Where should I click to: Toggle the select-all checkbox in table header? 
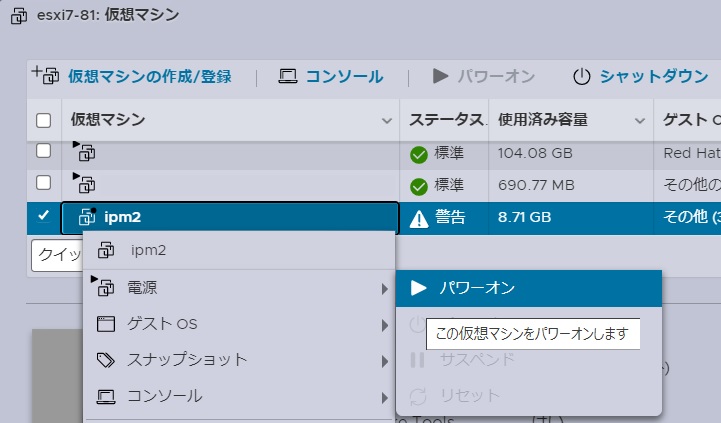[43, 121]
